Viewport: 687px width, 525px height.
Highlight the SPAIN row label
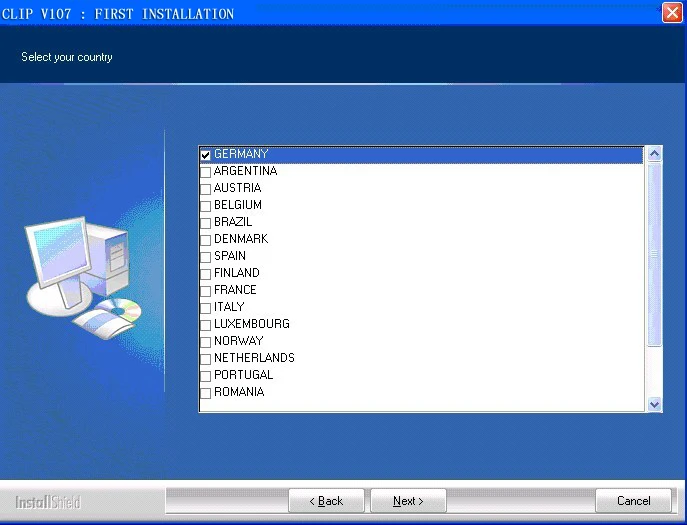click(230, 256)
